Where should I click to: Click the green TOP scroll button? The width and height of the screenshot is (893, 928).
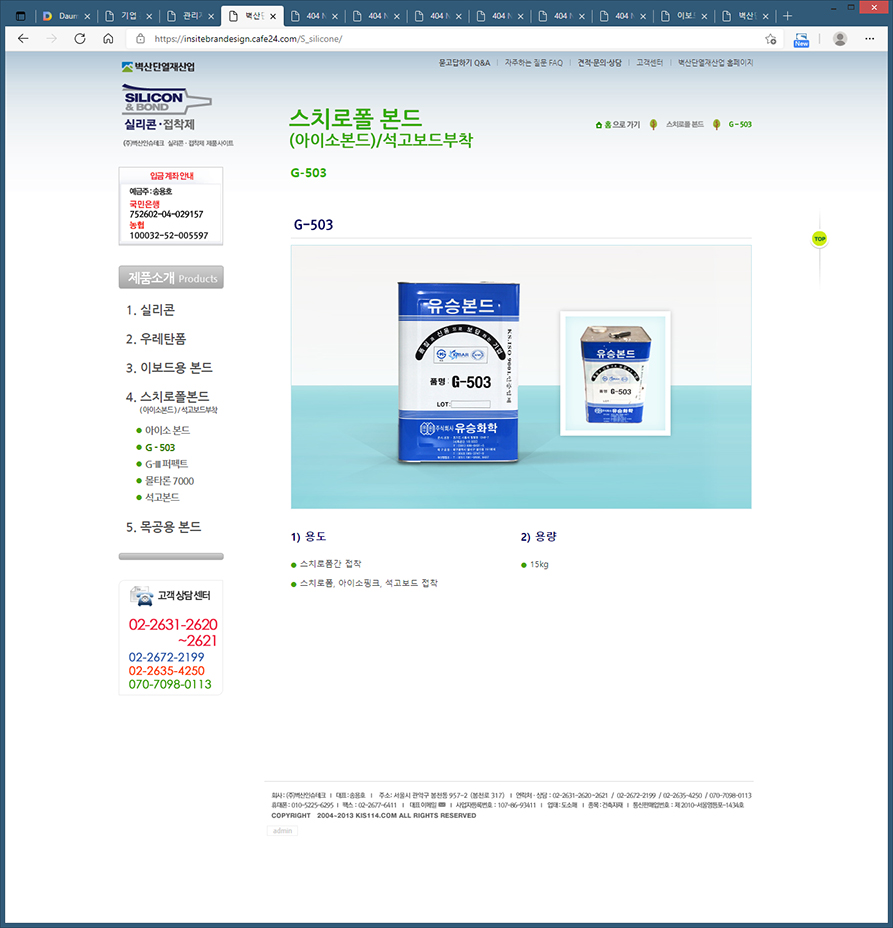[x=819, y=239]
